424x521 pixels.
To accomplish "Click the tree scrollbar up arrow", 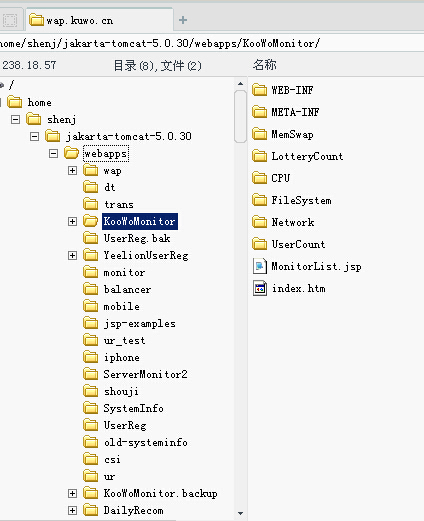I will [x=240, y=84].
